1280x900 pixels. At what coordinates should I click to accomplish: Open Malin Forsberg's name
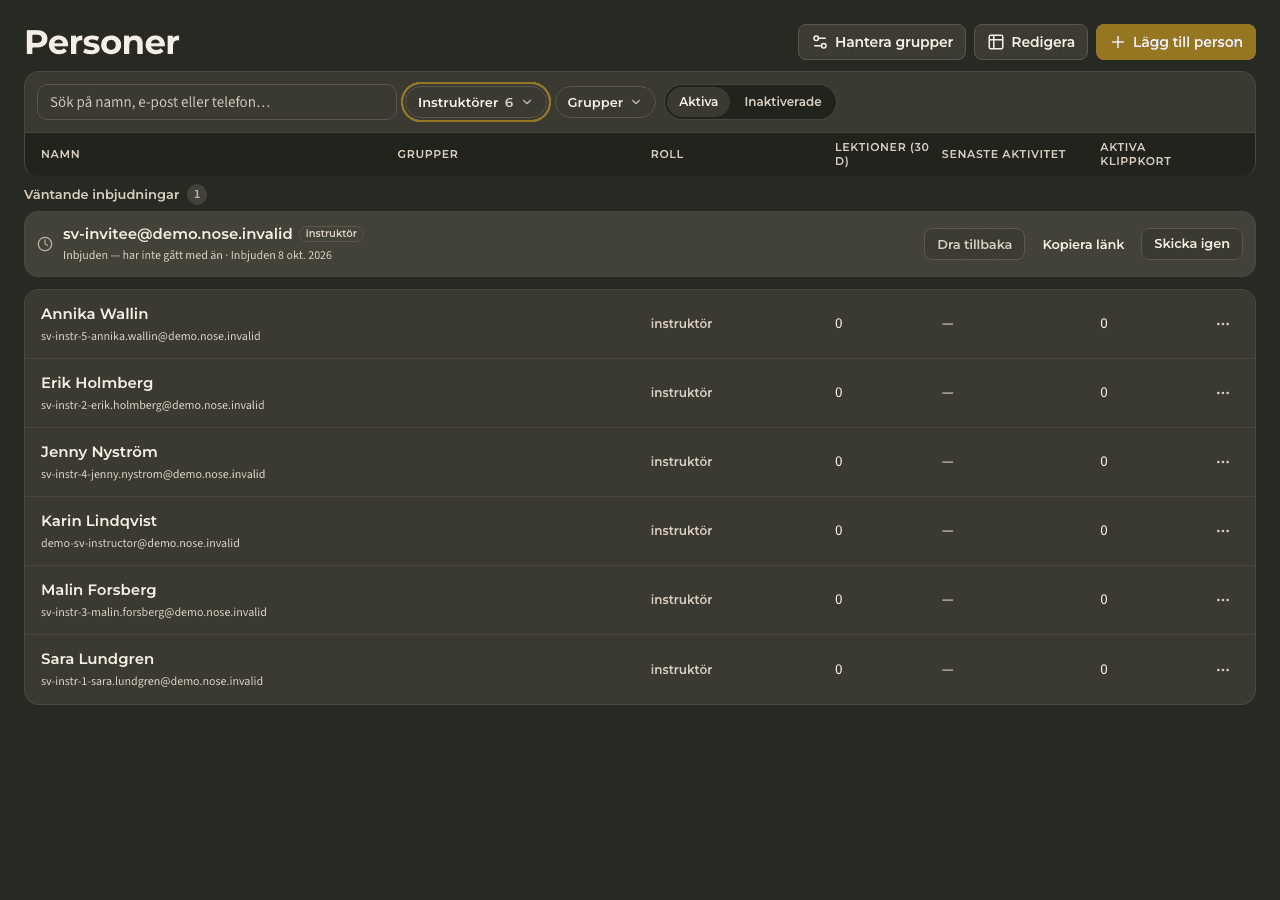[x=99, y=590]
